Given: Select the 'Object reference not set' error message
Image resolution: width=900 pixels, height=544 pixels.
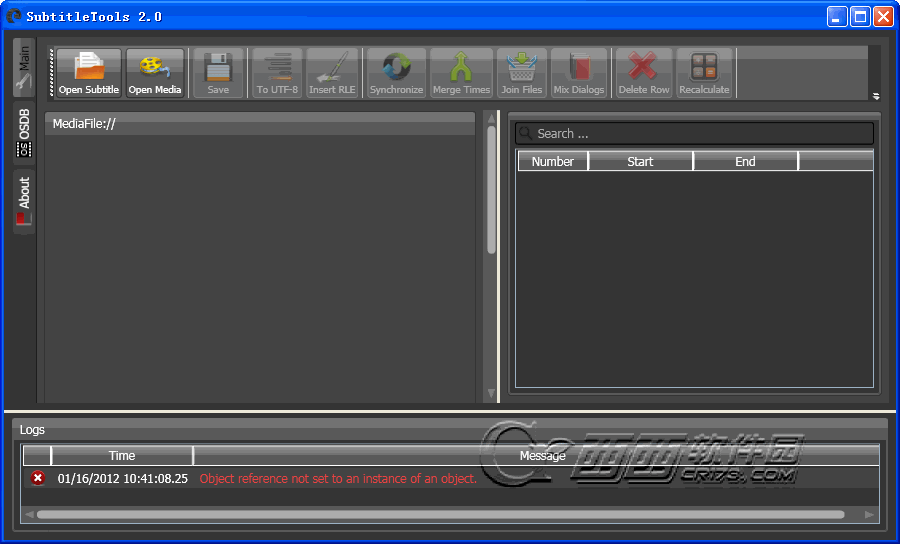Looking at the screenshot, I should (338, 479).
